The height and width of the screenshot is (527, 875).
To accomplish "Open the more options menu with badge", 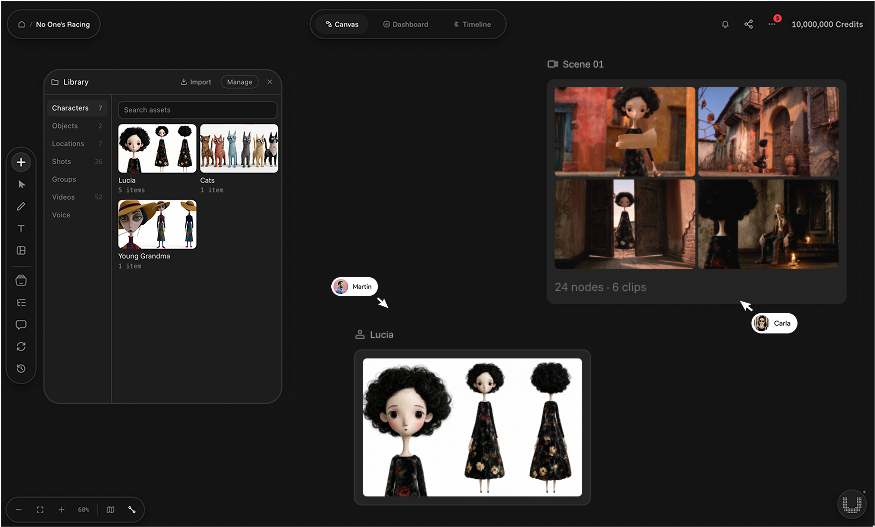I will click(772, 24).
